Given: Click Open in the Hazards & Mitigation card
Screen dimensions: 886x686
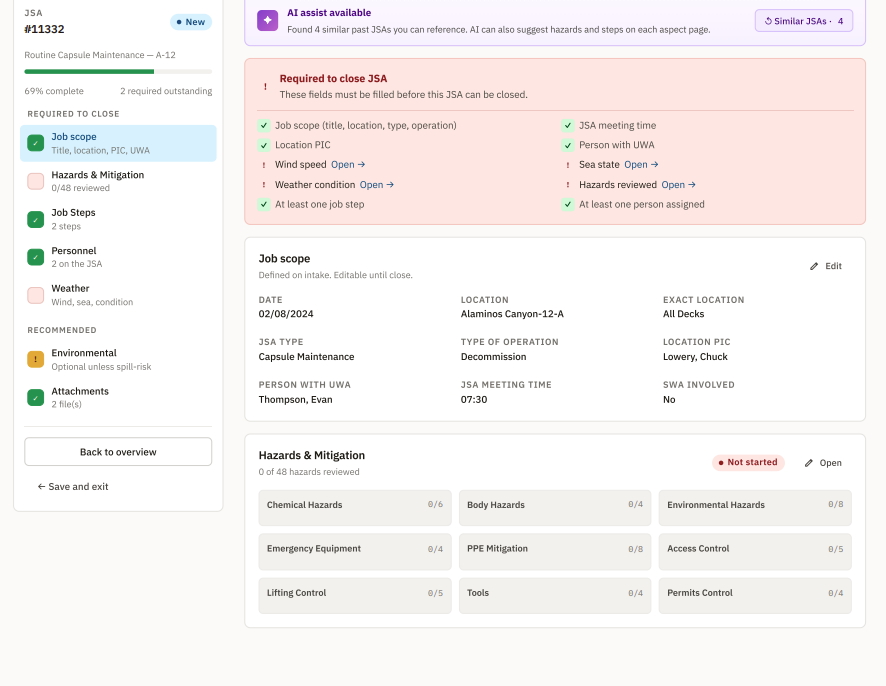Looking at the screenshot, I should point(823,463).
